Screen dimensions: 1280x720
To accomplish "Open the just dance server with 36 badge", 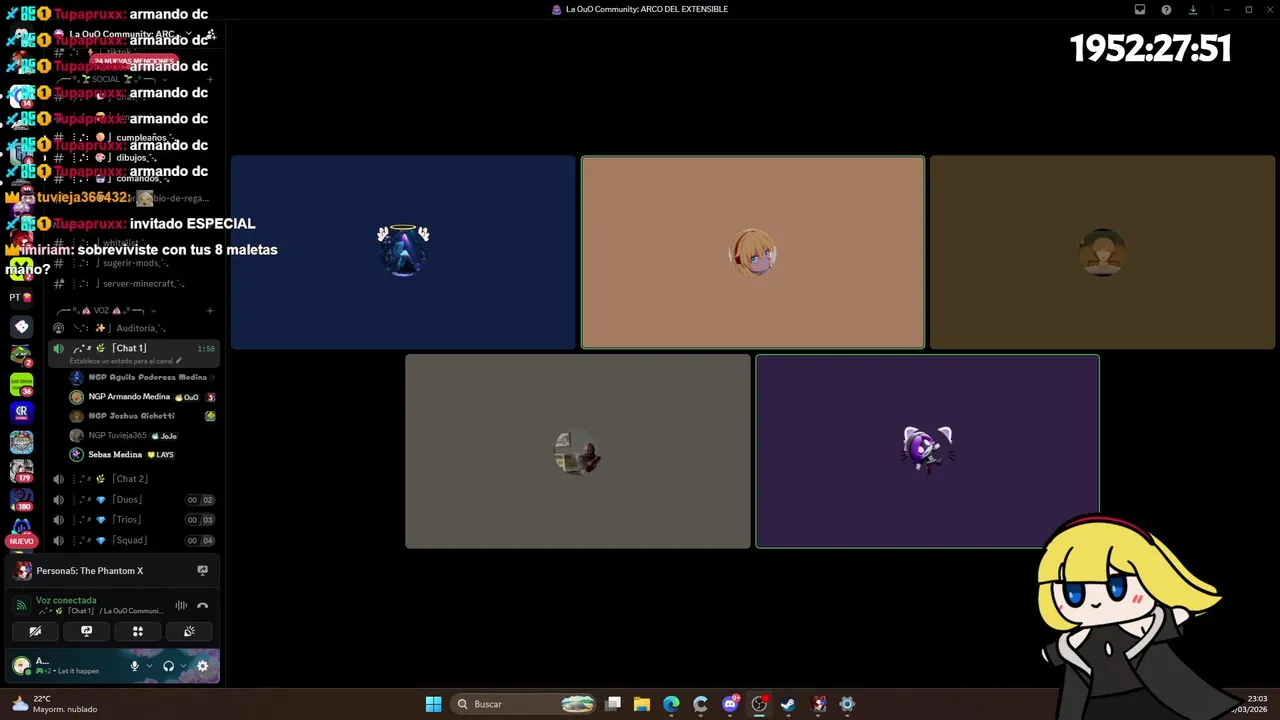I will click(x=21, y=383).
